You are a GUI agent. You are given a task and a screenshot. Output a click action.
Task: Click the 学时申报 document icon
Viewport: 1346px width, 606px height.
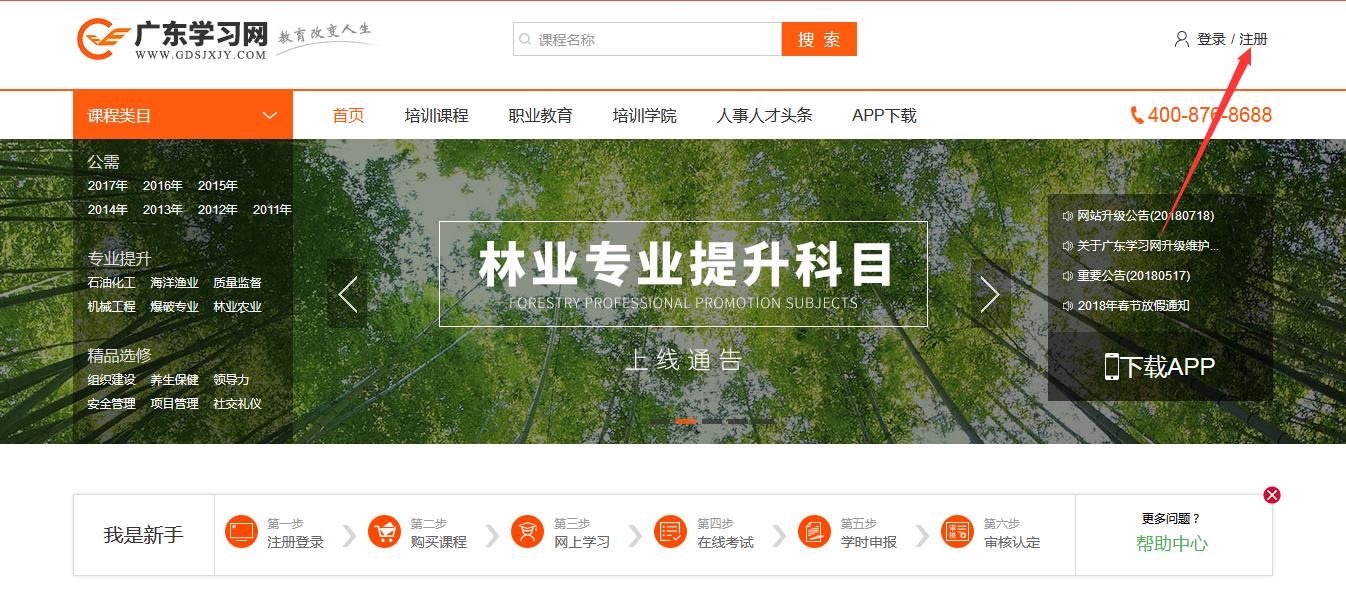pos(814,532)
